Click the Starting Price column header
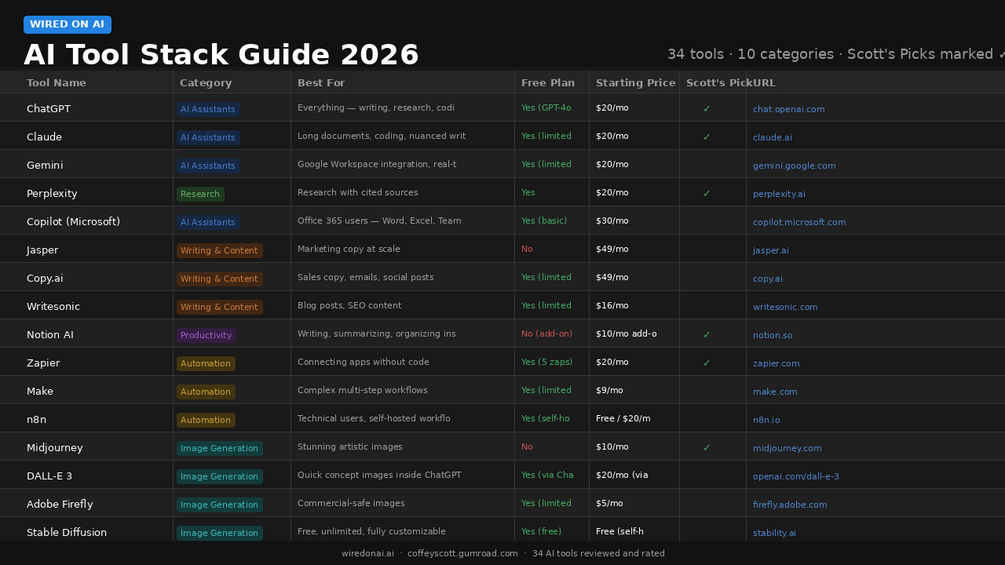This screenshot has height=565, width=1005. click(x=635, y=83)
